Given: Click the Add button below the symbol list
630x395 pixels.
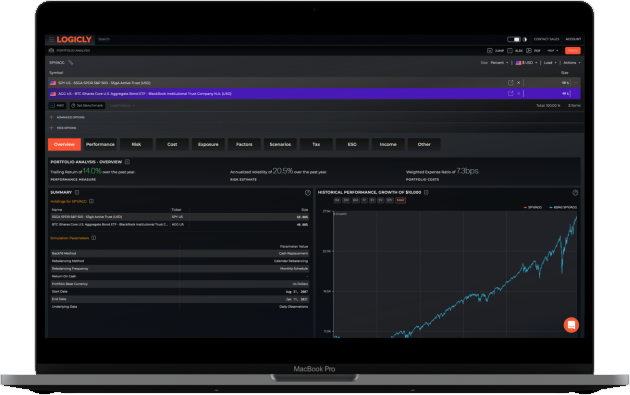Looking at the screenshot, I should coord(57,106).
